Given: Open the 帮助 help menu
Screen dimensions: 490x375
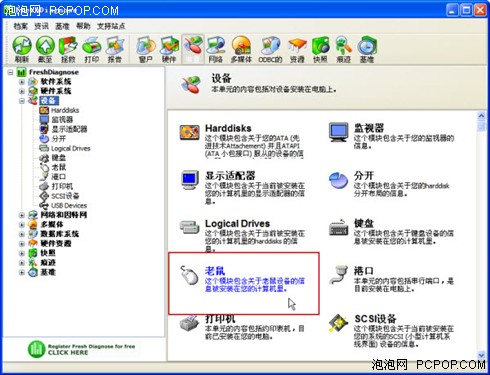Looking at the screenshot, I should pyautogui.click(x=83, y=26).
